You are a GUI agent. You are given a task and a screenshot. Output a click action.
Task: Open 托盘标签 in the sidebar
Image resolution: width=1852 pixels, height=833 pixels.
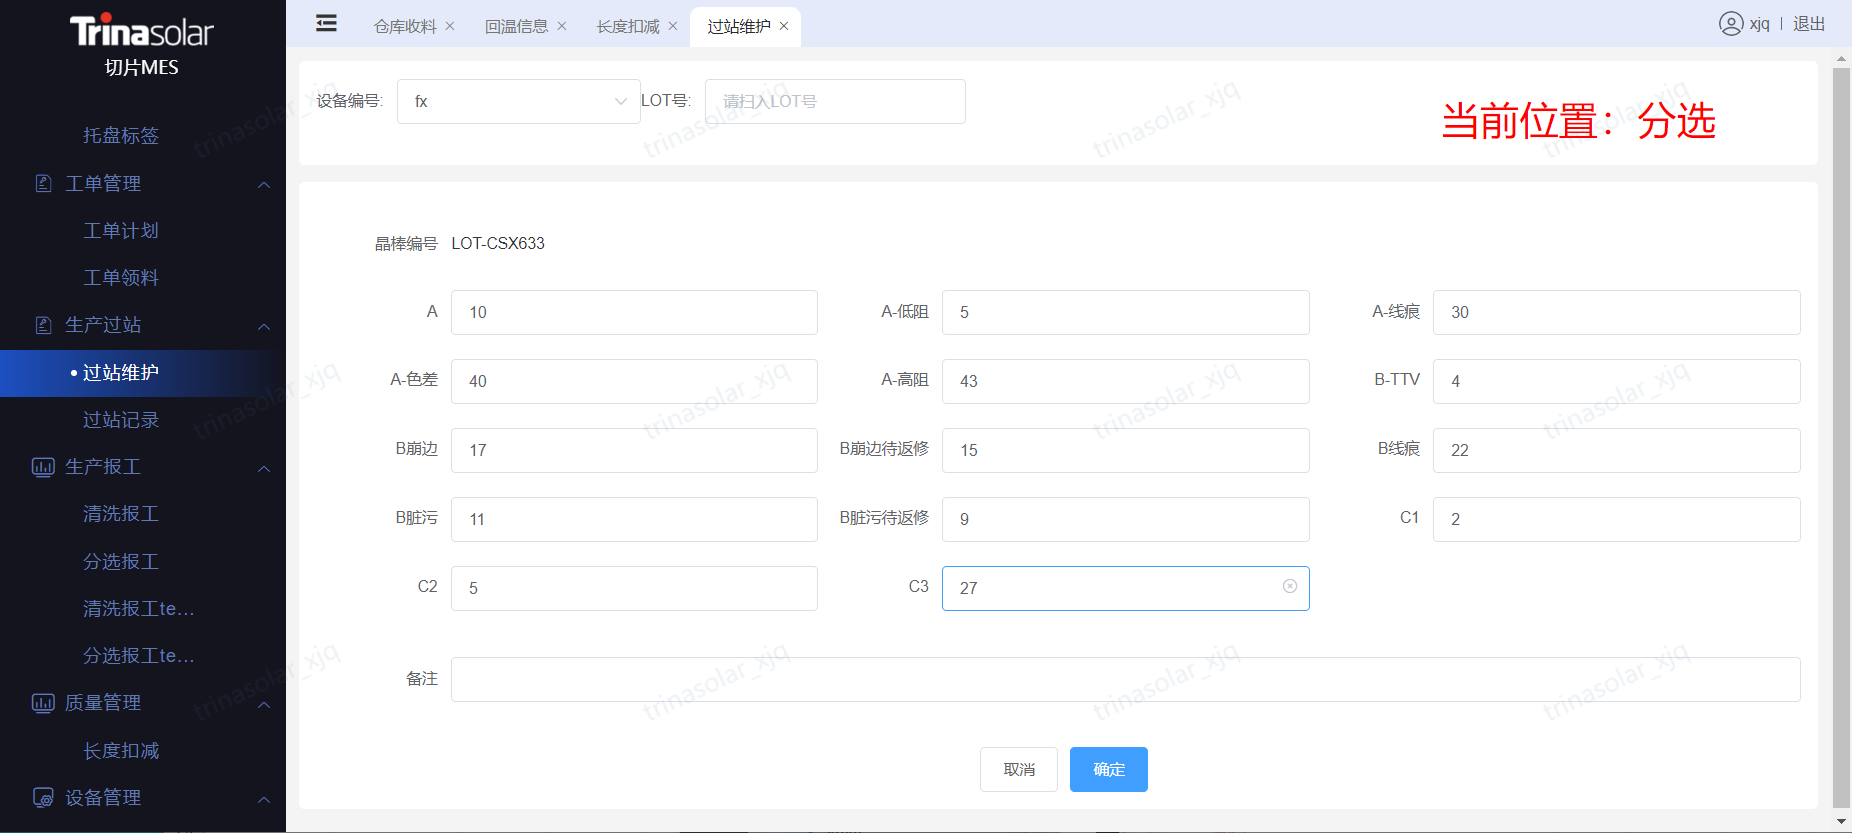click(121, 135)
